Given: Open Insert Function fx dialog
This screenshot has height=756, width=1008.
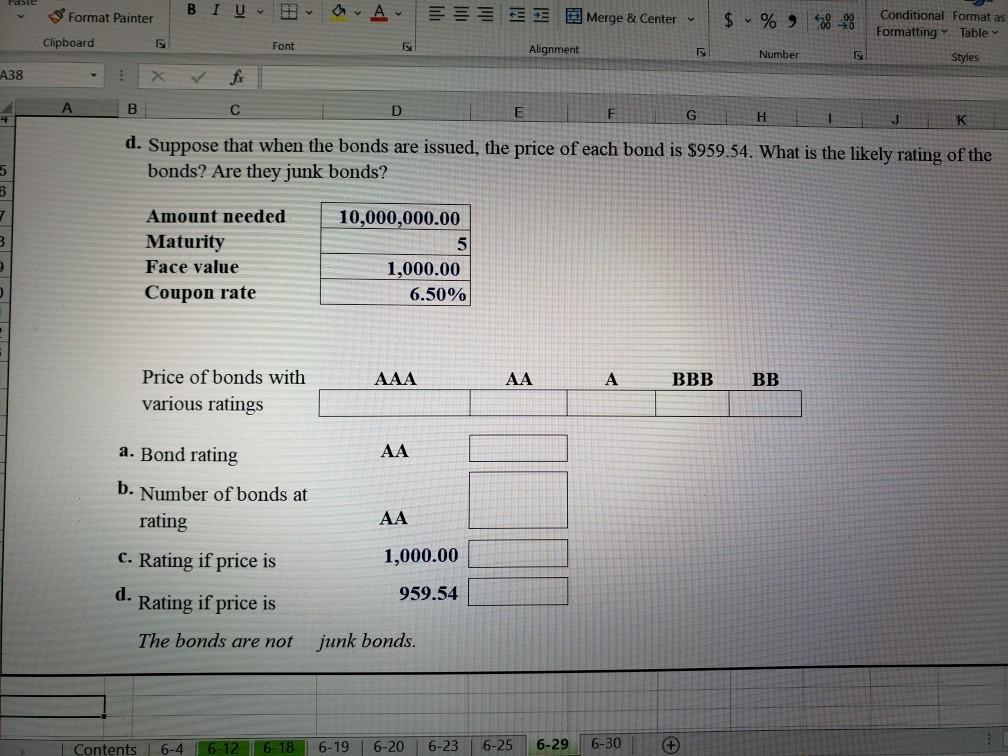Looking at the screenshot, I should (x=237, y=78).
